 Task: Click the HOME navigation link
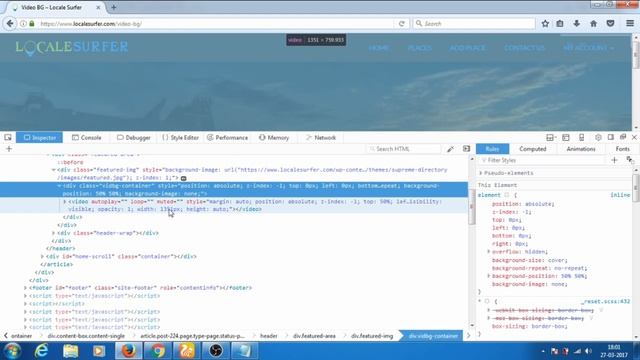(378, 48)
